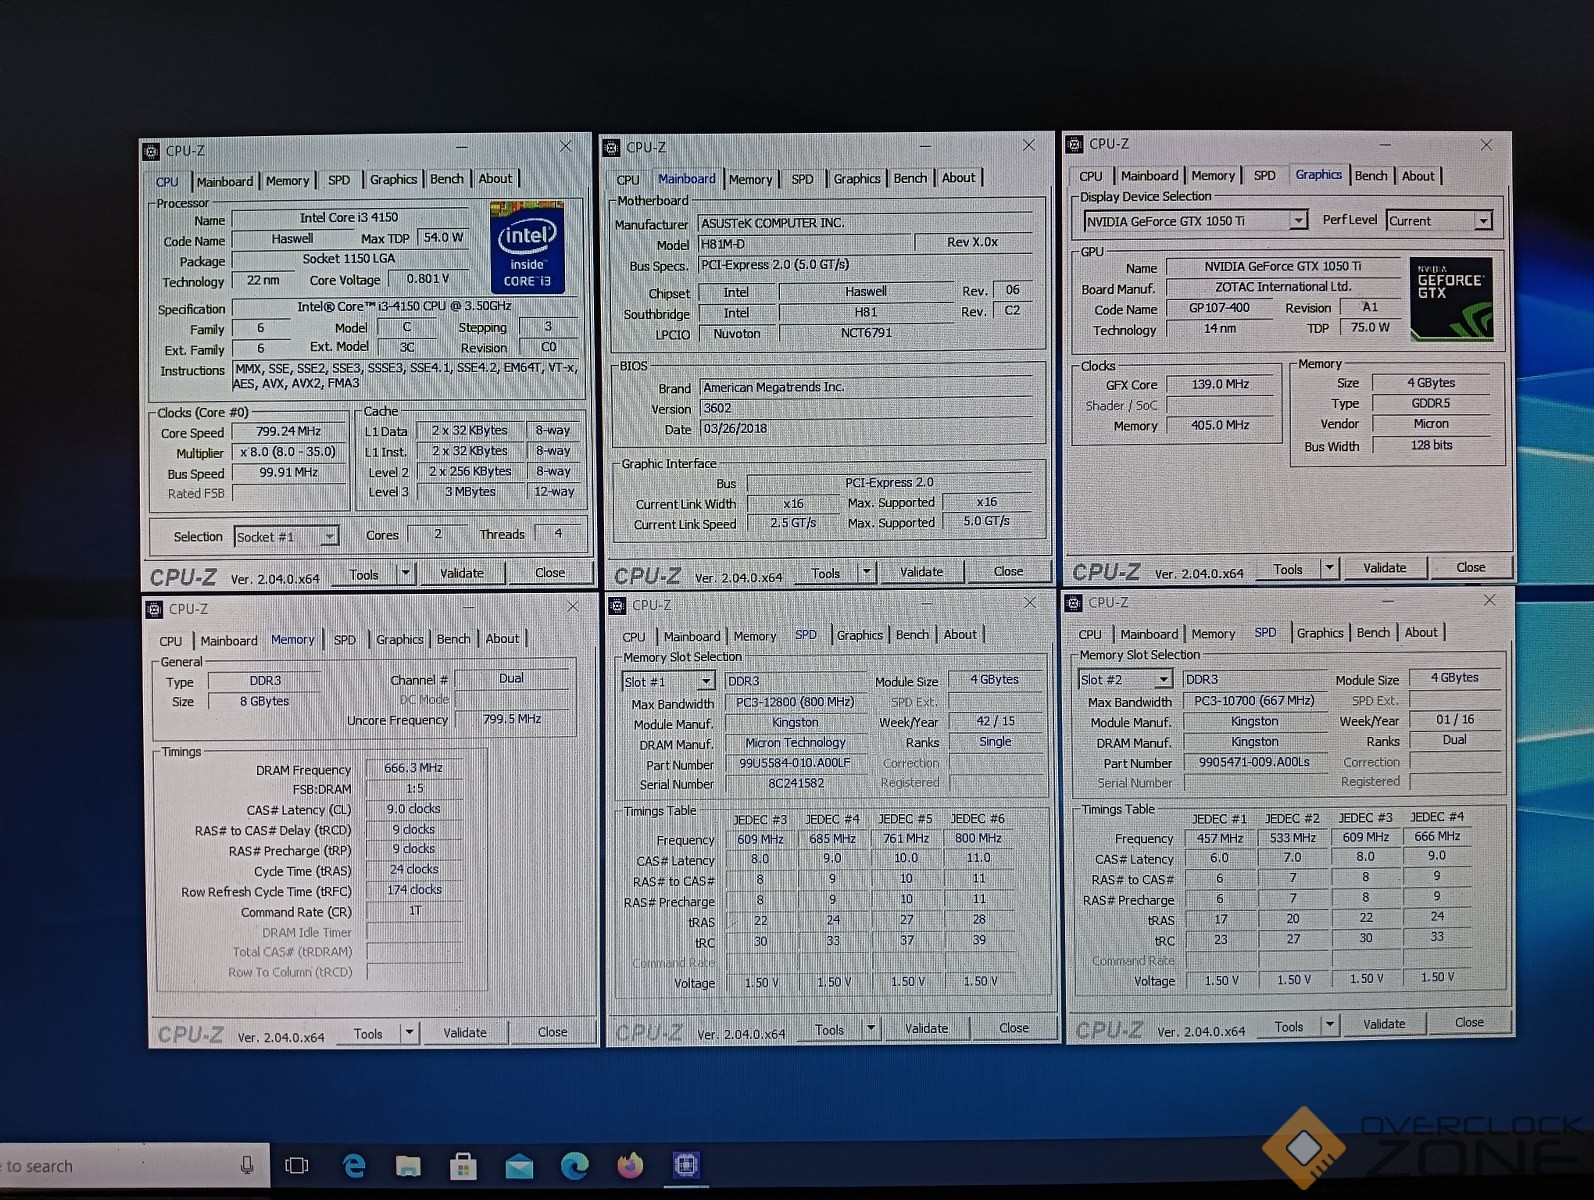Open Mail app from taskbar

click(x=518, y=1166)
